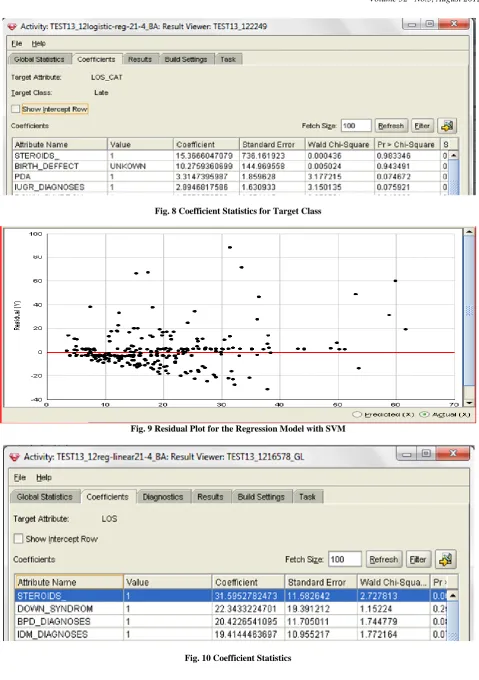Click scroll-down arrow of residual plot
Viewport: 479px width, 680px height.
469,403
